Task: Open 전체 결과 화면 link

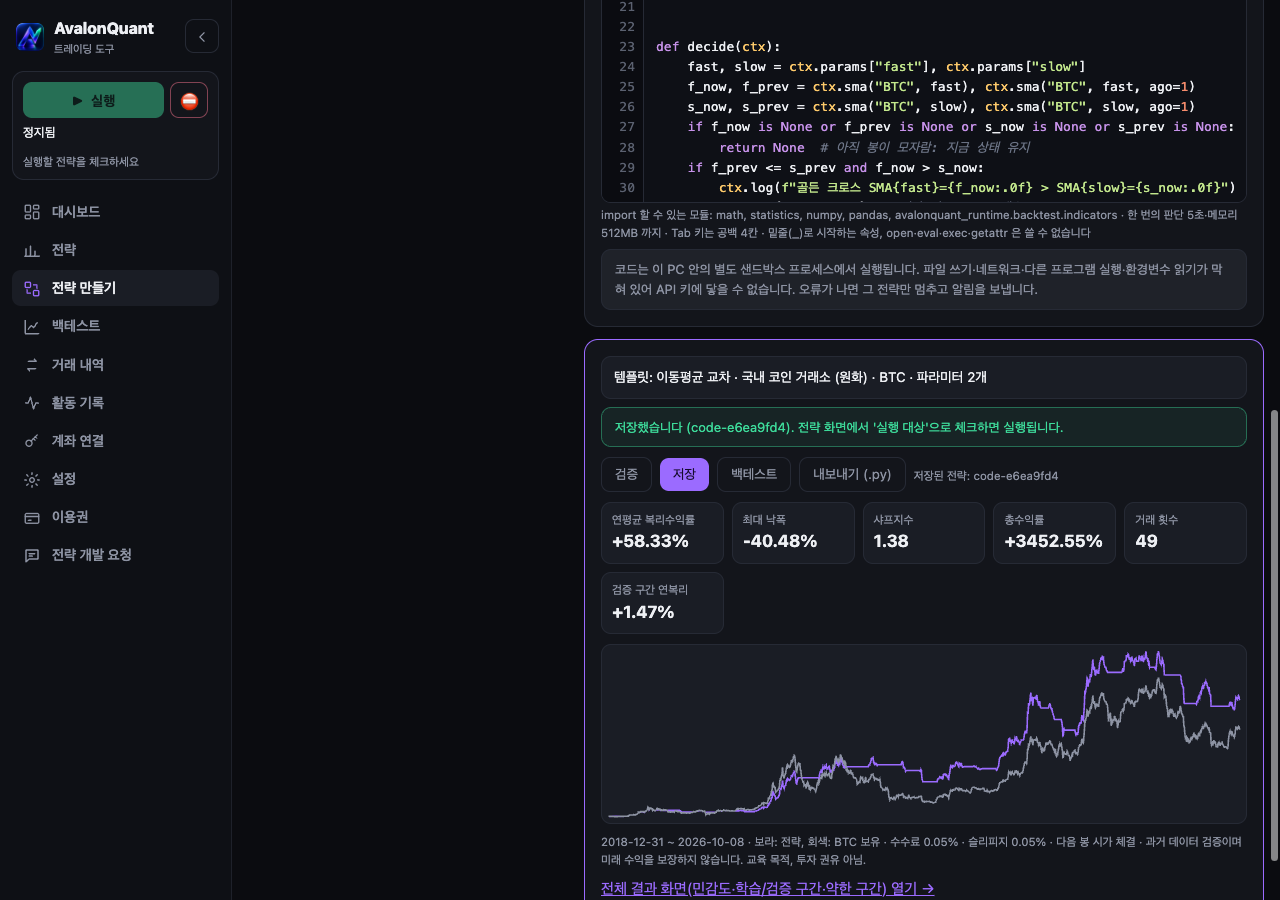Action: [767, 888]
